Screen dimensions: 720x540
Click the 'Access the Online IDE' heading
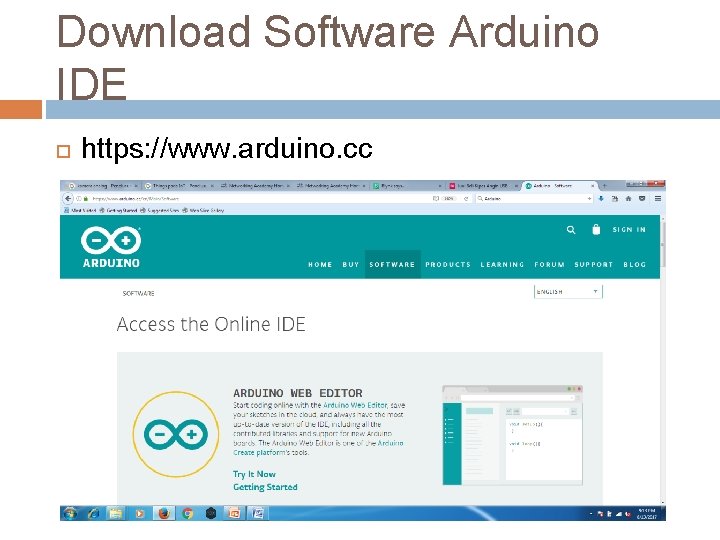coord(211,324)
